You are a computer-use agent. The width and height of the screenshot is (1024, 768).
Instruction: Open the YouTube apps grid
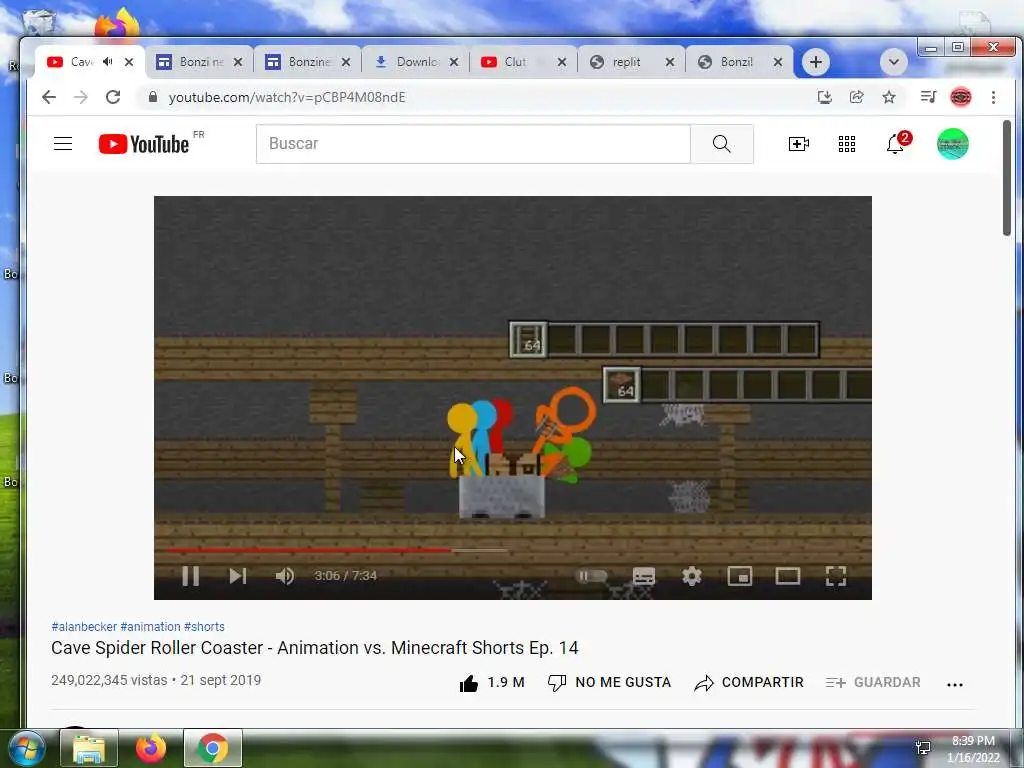coord(847,144)
